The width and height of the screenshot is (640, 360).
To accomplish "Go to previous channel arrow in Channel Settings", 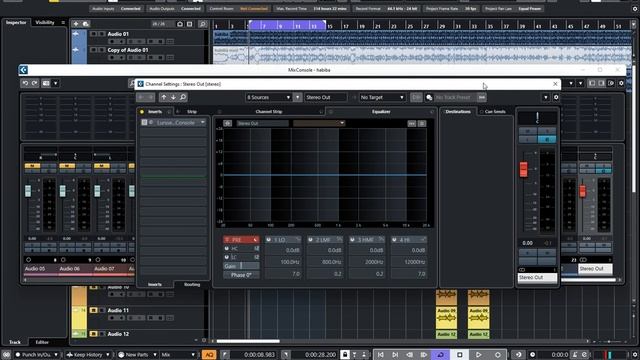I will pos(164,97).
